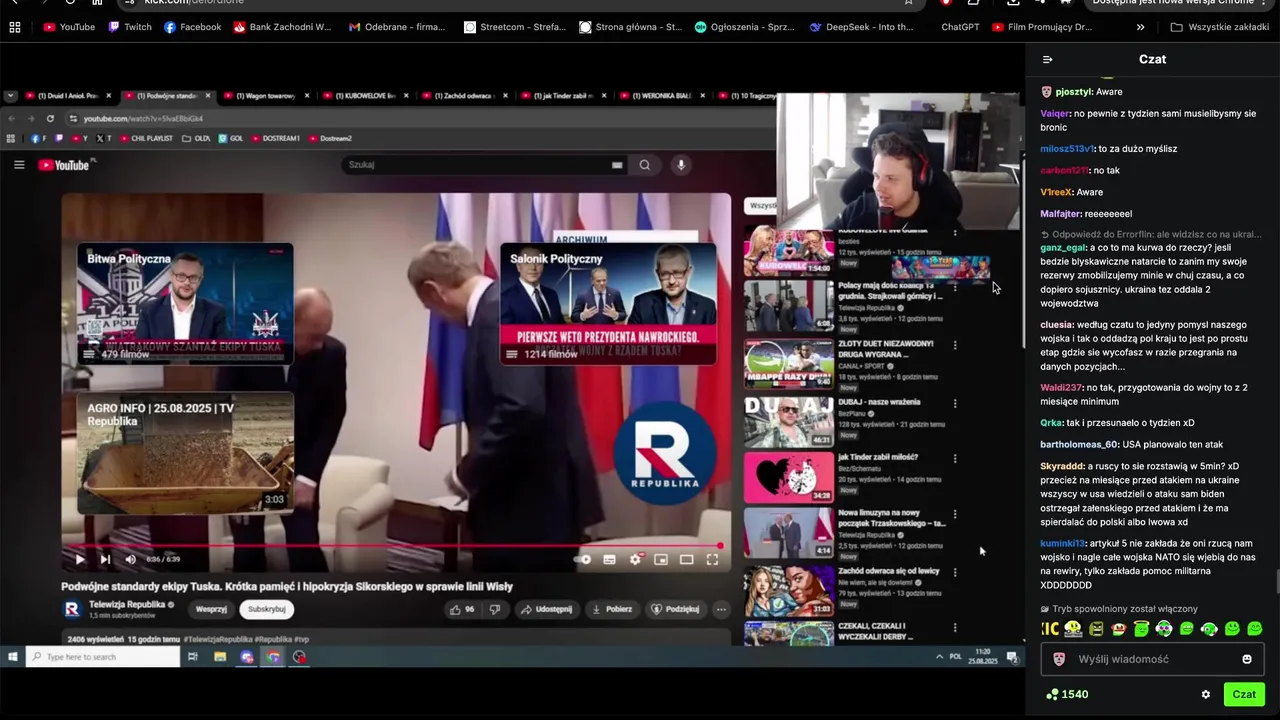This screenshot has width=1280, height=720.
Task: Click the YouTube search magnifier button
Action: coord(645,165)
